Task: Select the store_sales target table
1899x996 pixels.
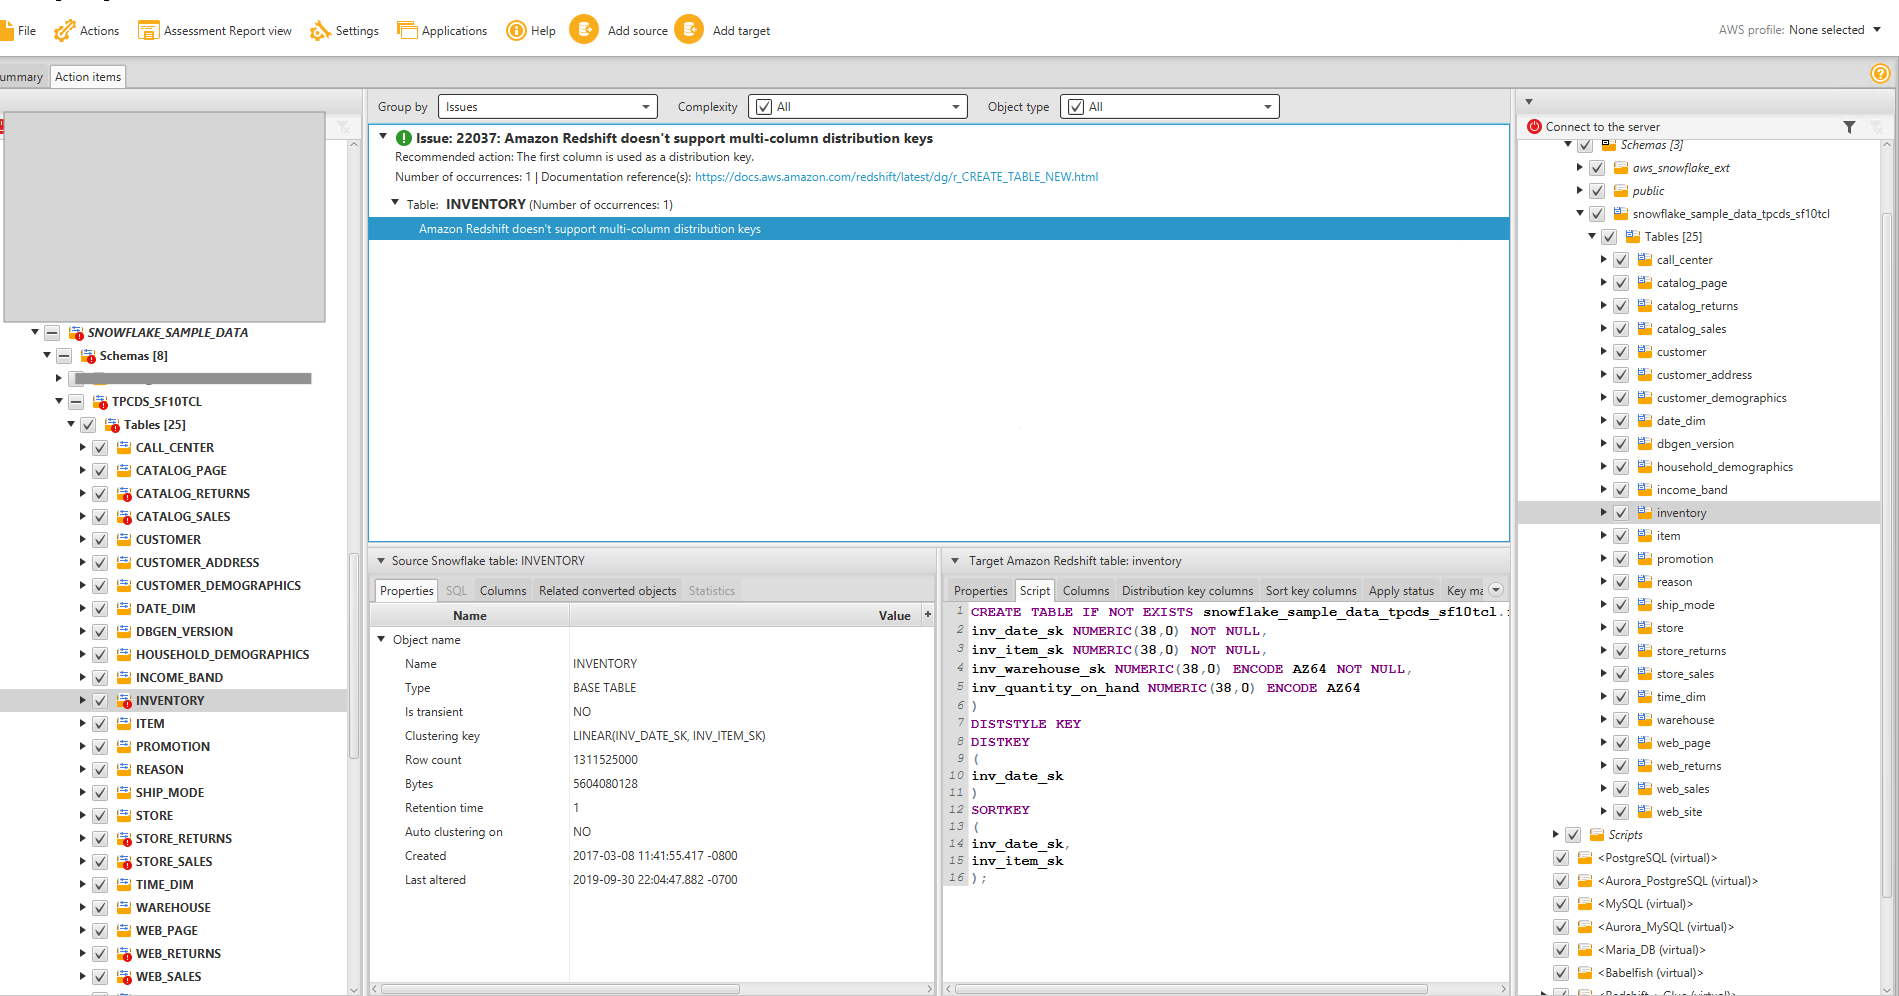Action: [1684, 674]
